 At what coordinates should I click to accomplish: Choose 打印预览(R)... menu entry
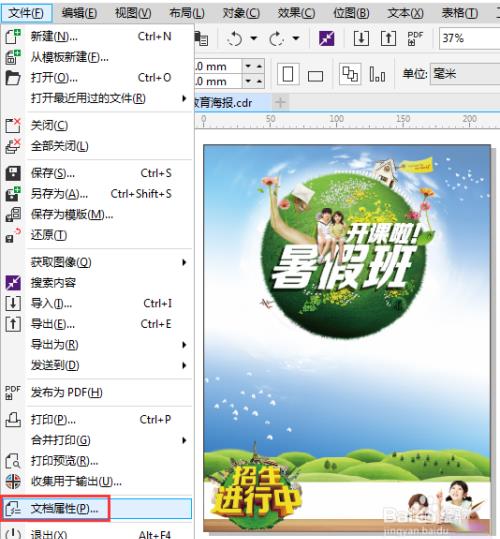click(x=97, y=461)
